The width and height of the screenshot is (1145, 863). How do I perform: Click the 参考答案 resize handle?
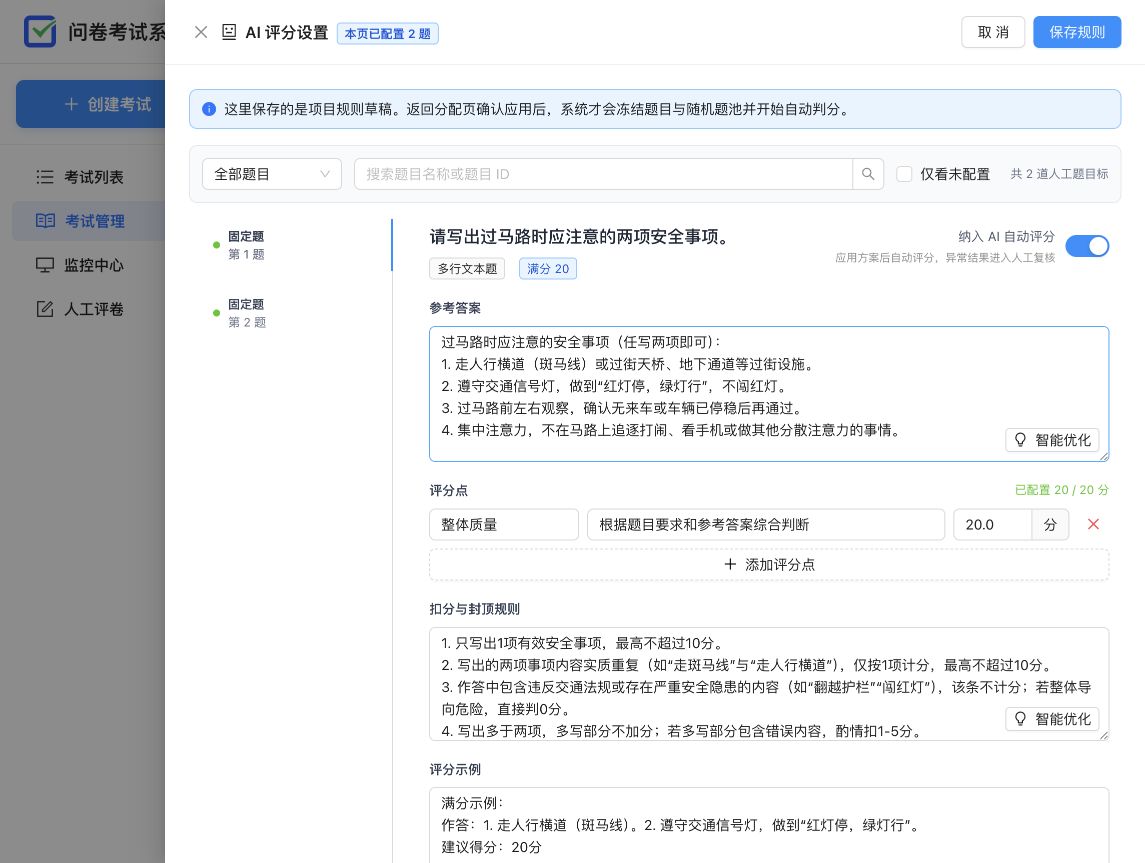coord(1104,456)
